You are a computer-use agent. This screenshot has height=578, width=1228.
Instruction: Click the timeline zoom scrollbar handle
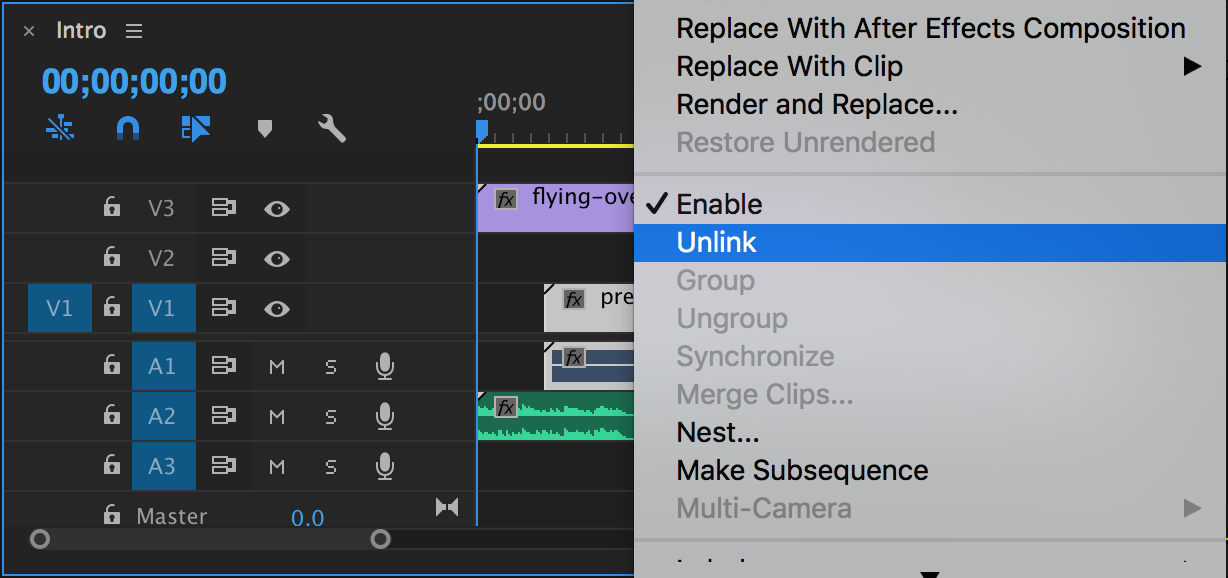[x=380, y=539]
